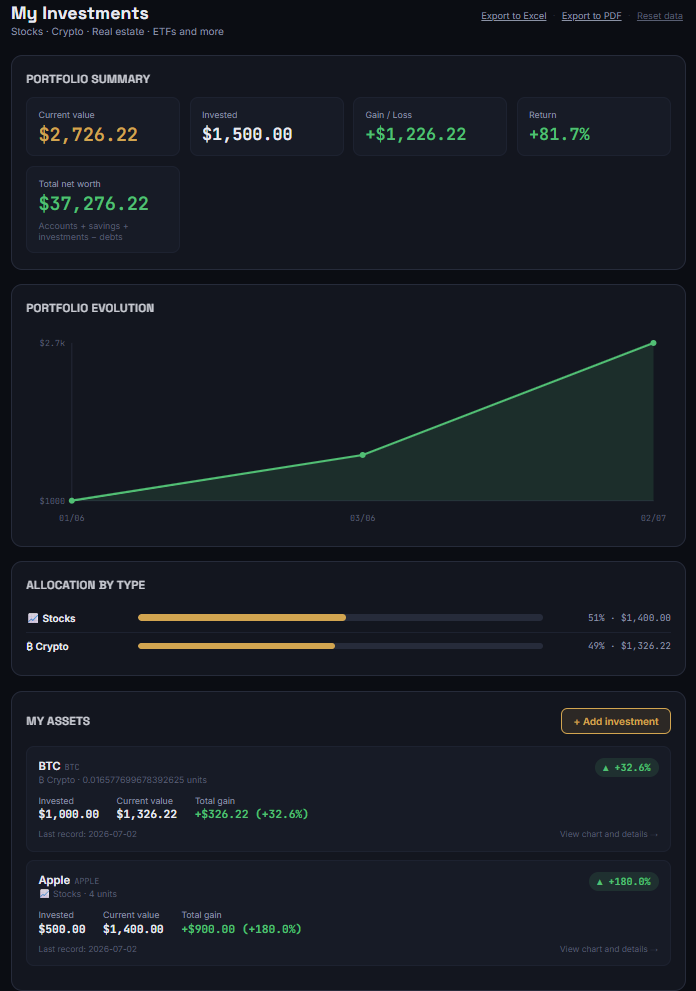
Task: Click the My Investments page title
Action: click(x=80, y=13)
